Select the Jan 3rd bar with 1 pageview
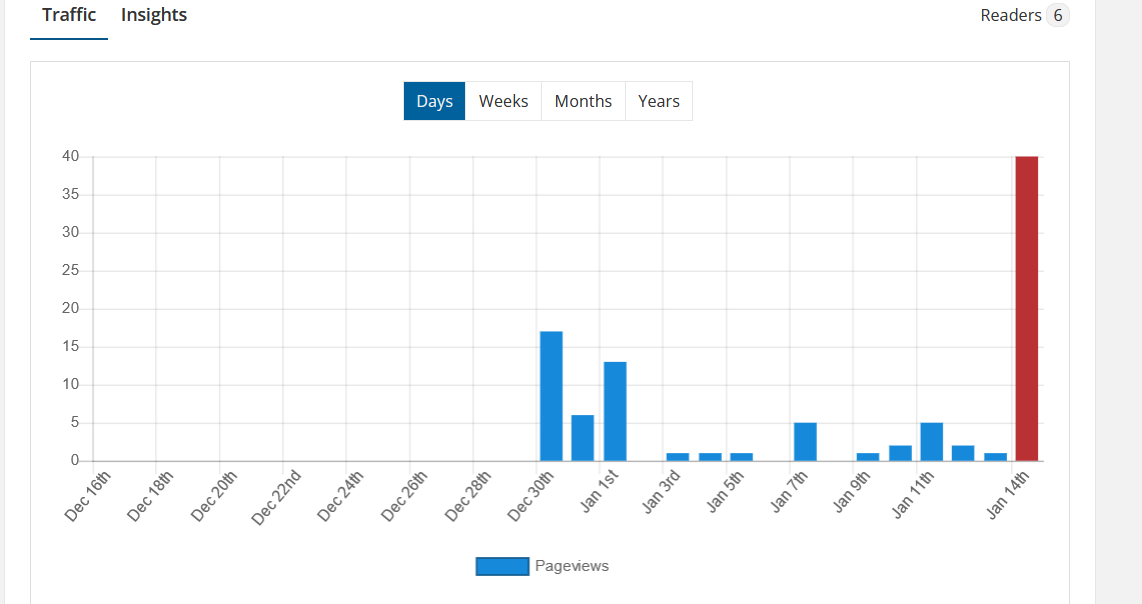The image size is (1142, 604). (678, 457)
